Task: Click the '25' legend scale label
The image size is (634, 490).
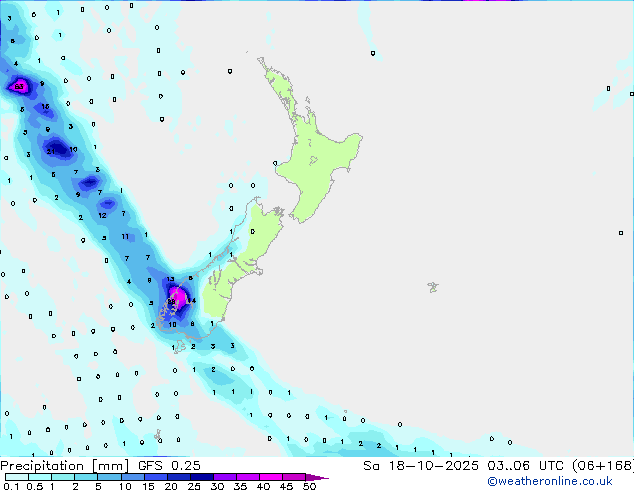Action: [x=194, y=486]
